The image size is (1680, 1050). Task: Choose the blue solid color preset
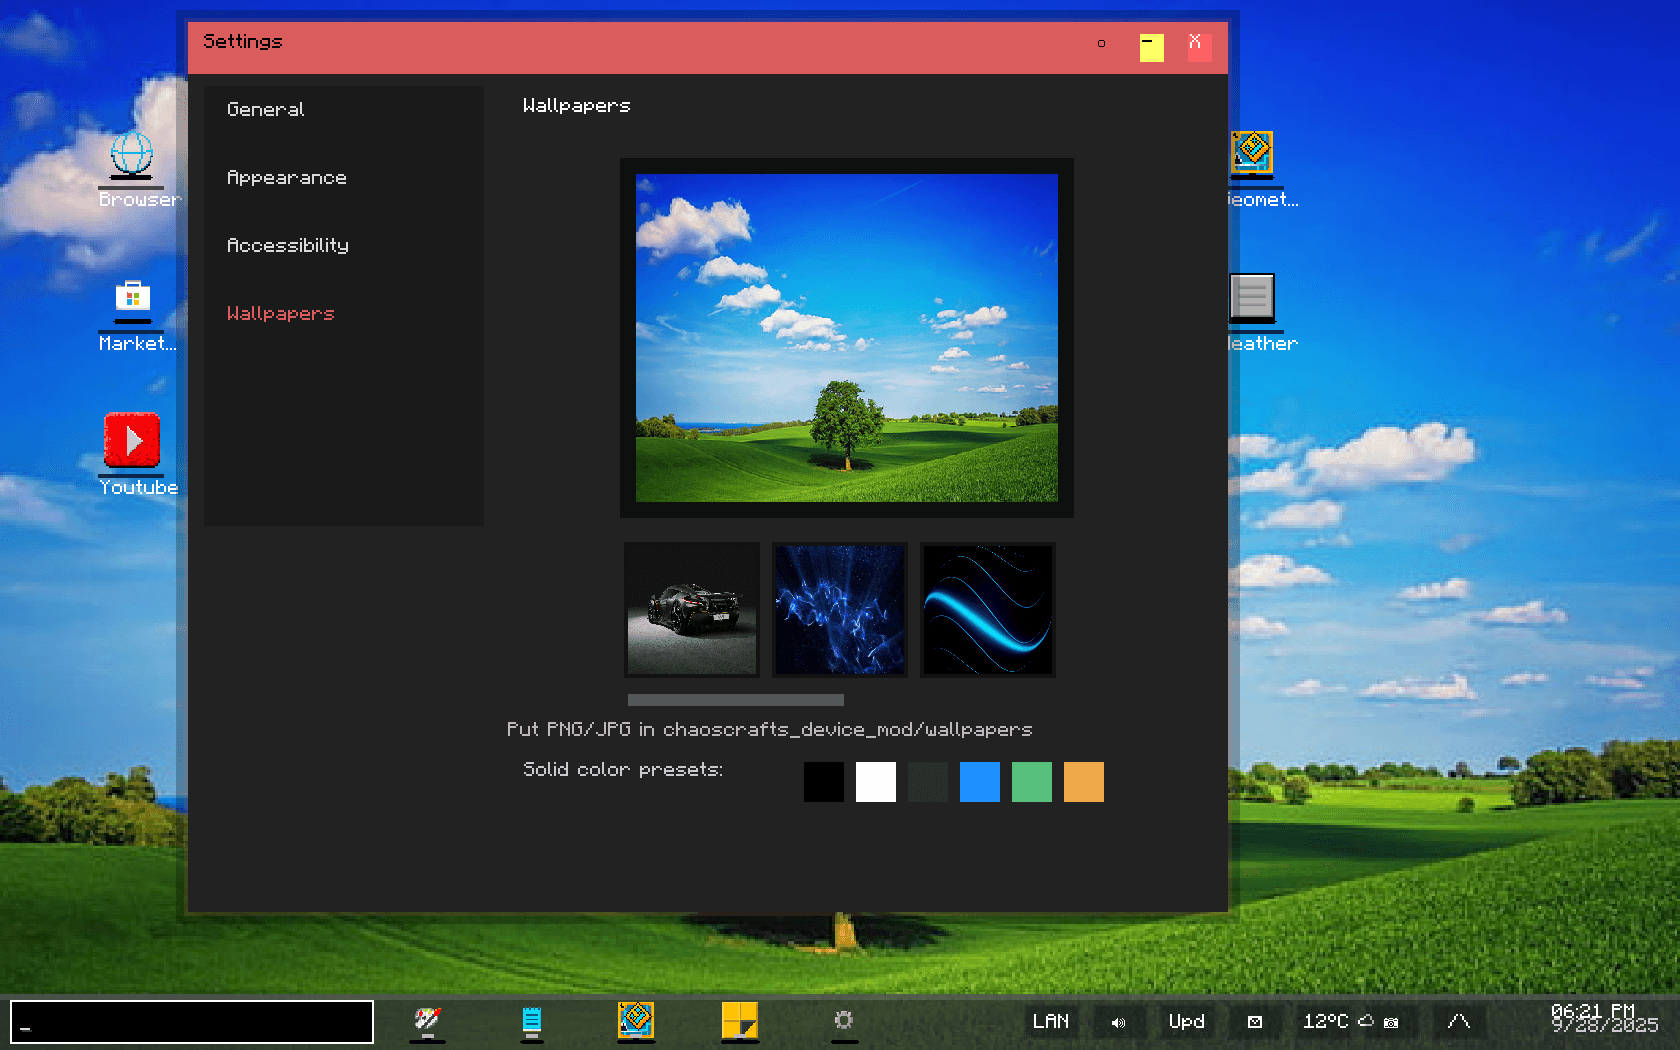(980, 782)
